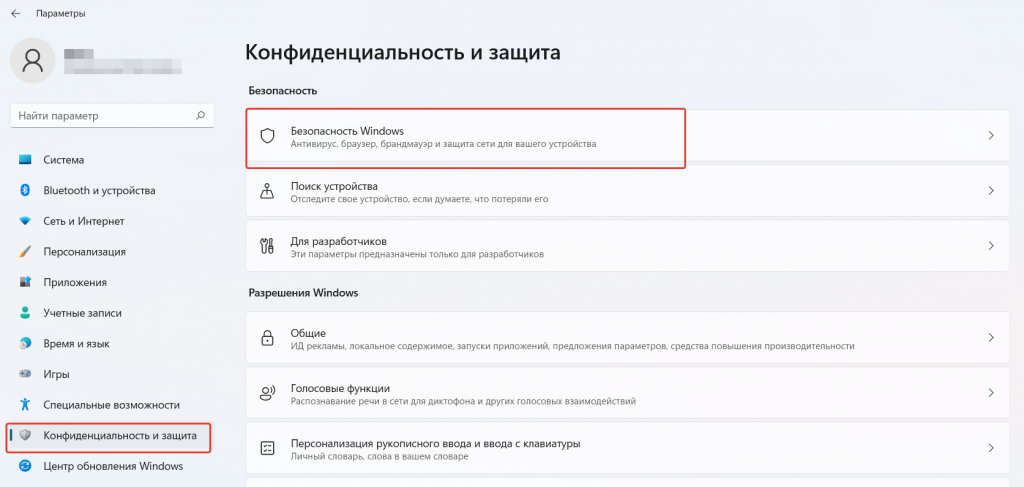Viewport: 1024px width, 487px height.
Task: Click the gamepad icon for Игры
Action: [25, 374]
